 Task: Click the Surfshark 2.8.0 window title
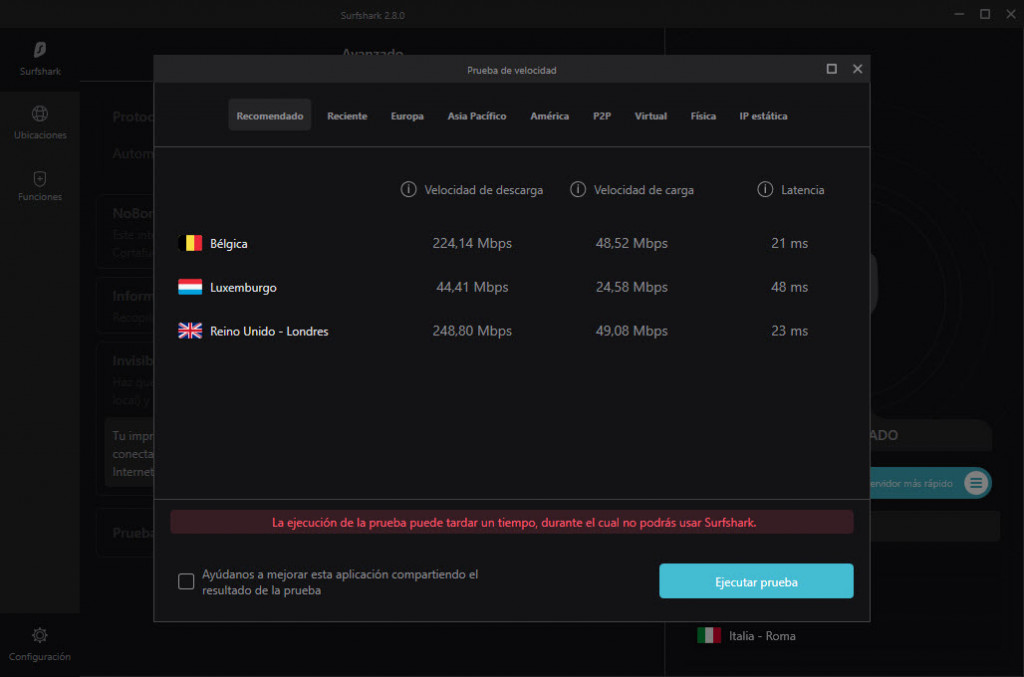pos(372,15)
